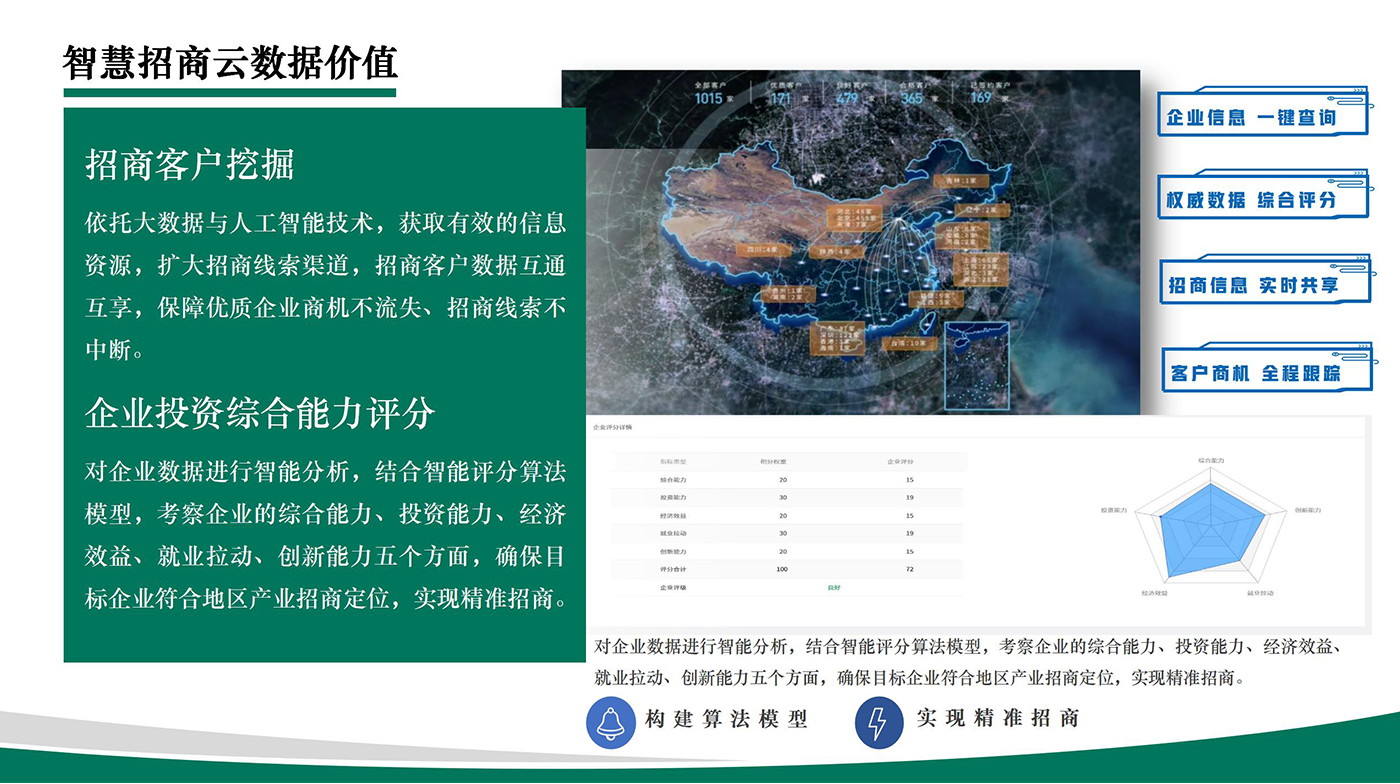
Task: Open the 招商信息 实时共享 banner
Action: pyautogui.click(x=1253, y=285)
